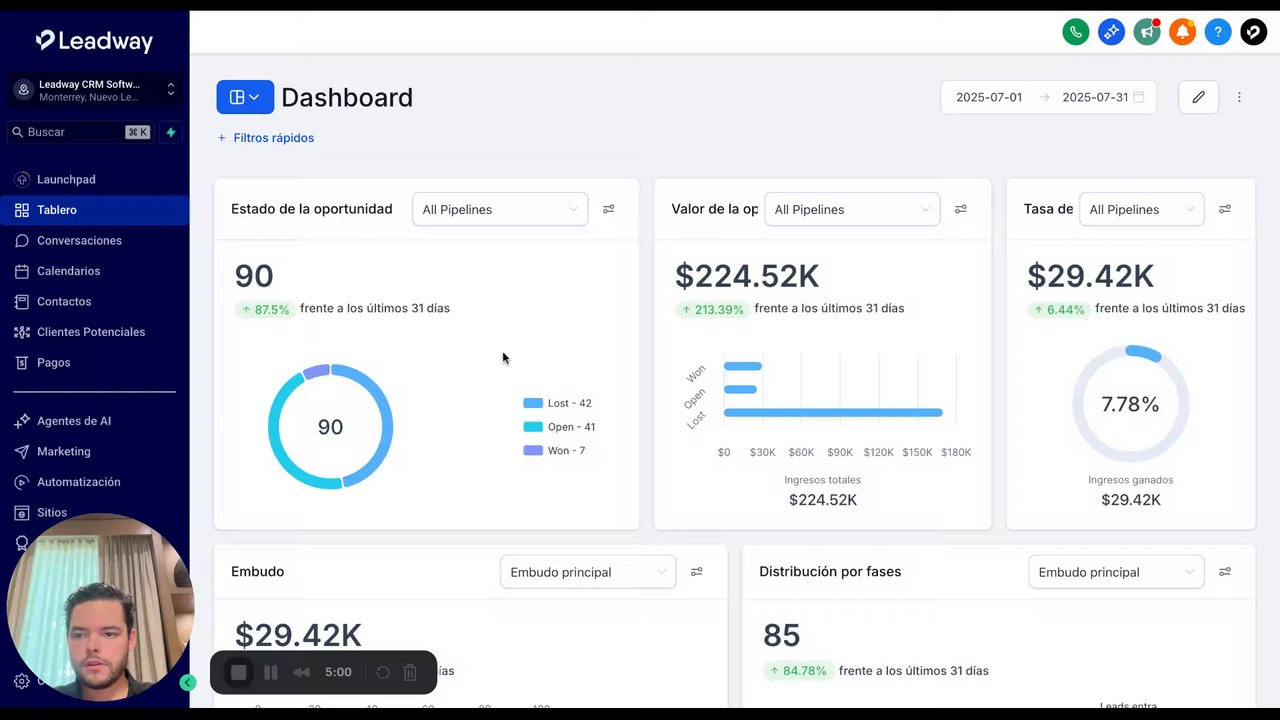The width and height of the screenshot is (1280, 720).
Task: Expand Embudo principal dropdown in Embudo widget
Action: coord(588,572)
